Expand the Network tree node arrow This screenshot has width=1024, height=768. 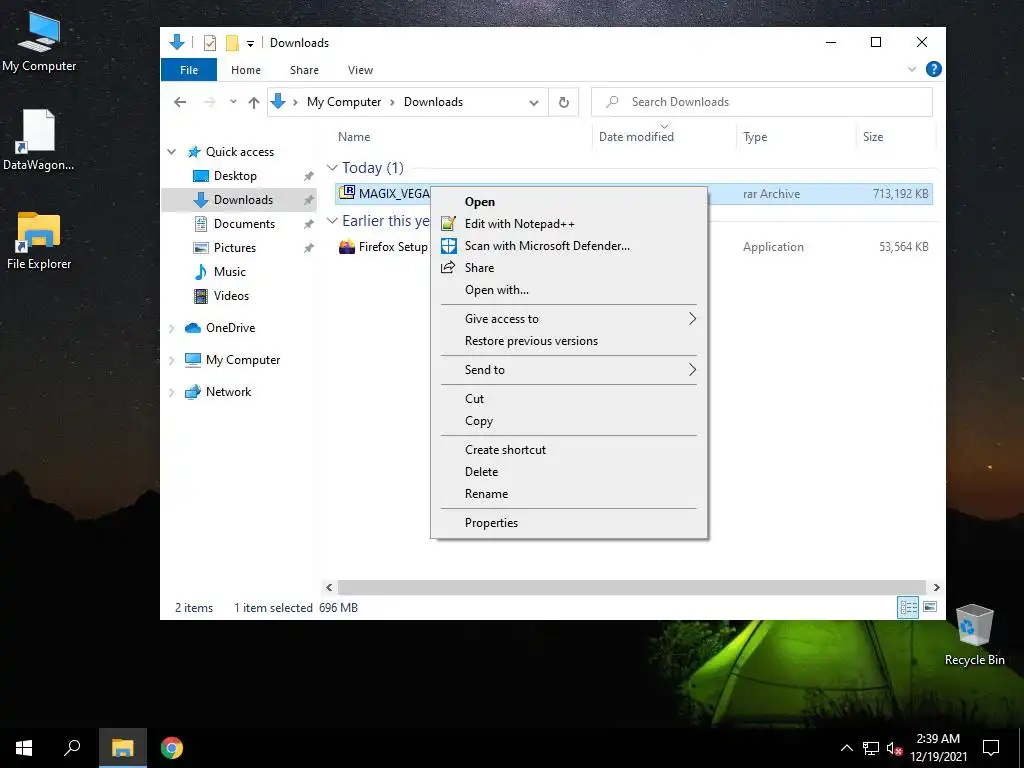pos(171,392)
